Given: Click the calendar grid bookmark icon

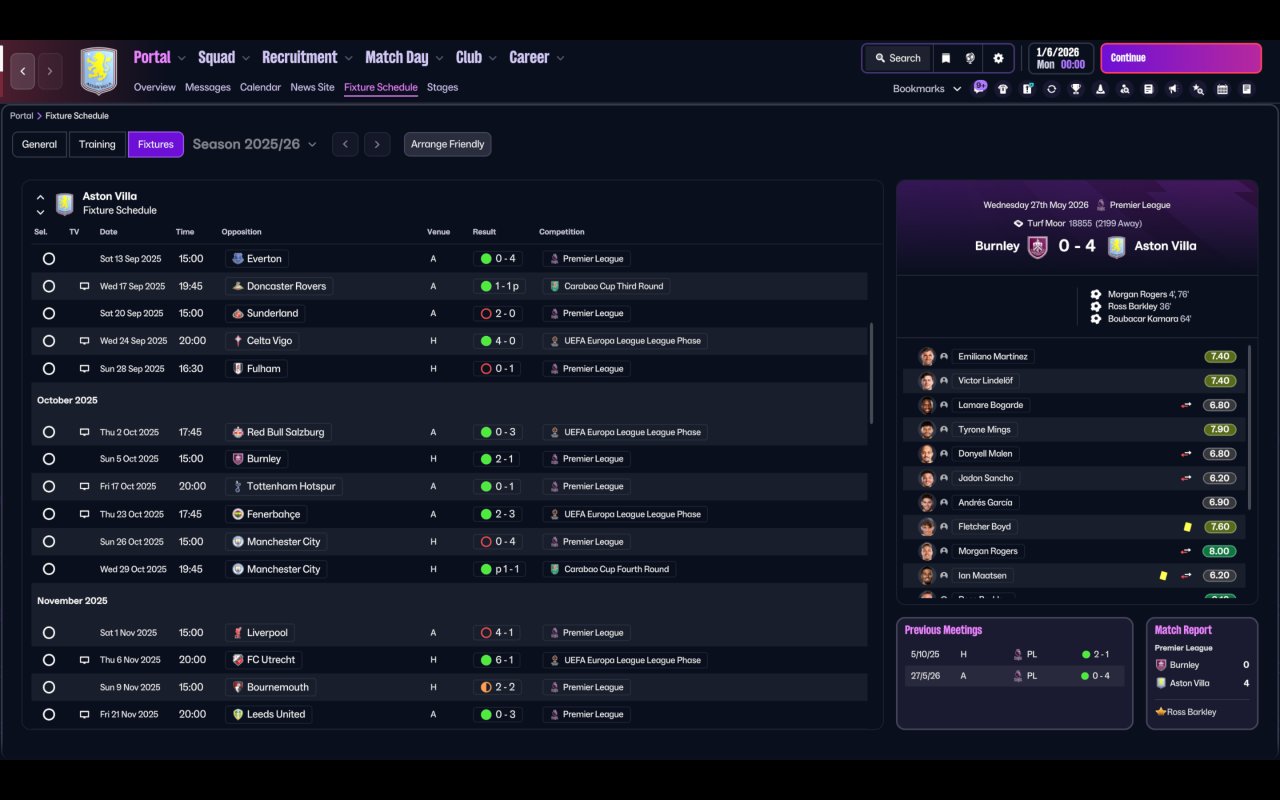Looking at the screenshot, I should pyautogui.click(x=1222, y=89).
